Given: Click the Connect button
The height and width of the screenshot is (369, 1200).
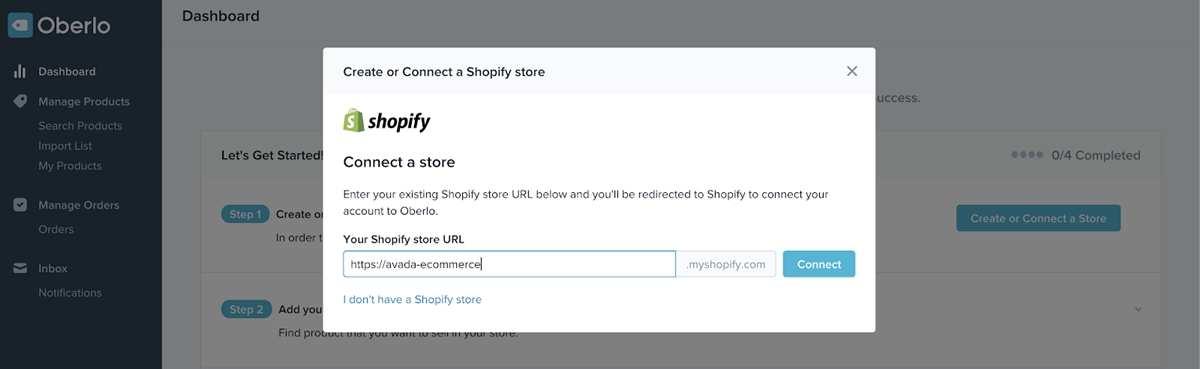Looking at the screenshot, I should tap(819, 264).
